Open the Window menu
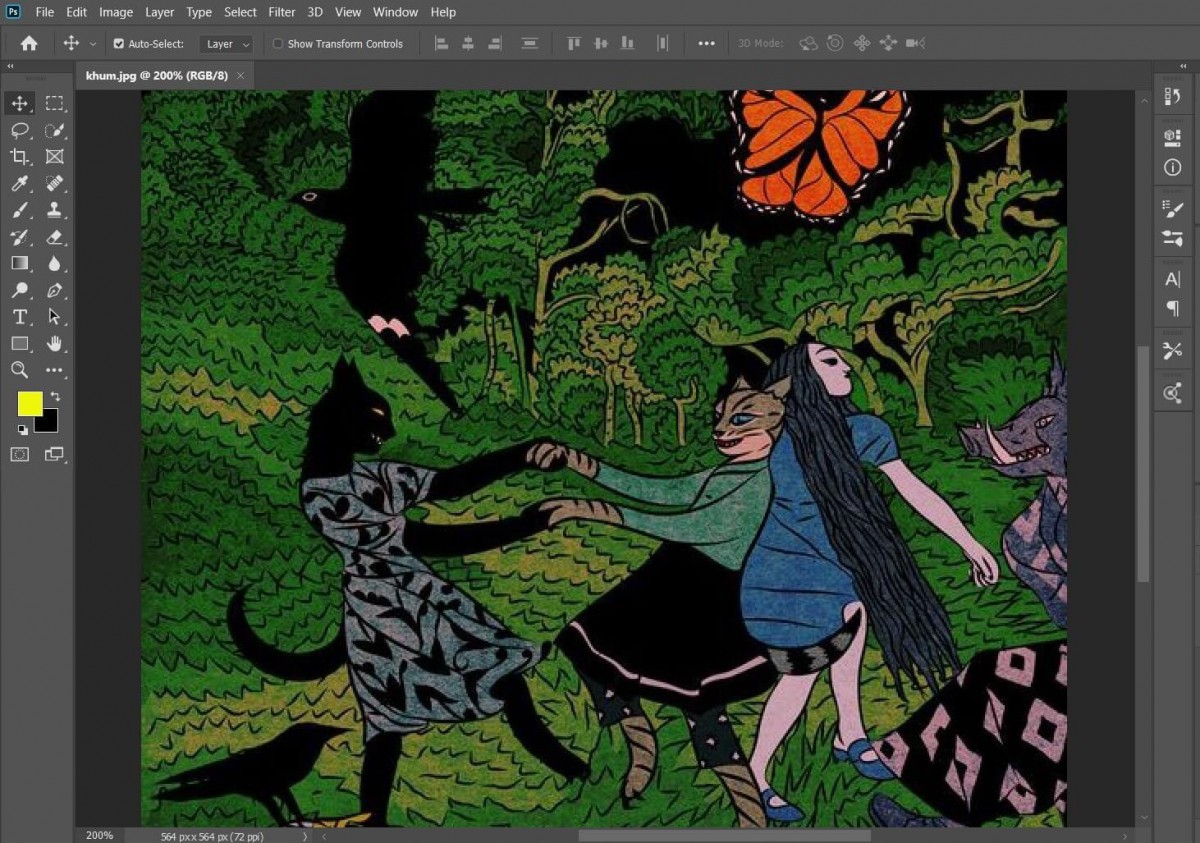This screenshot has height=843, width=1200. click(x=395, y=12)
